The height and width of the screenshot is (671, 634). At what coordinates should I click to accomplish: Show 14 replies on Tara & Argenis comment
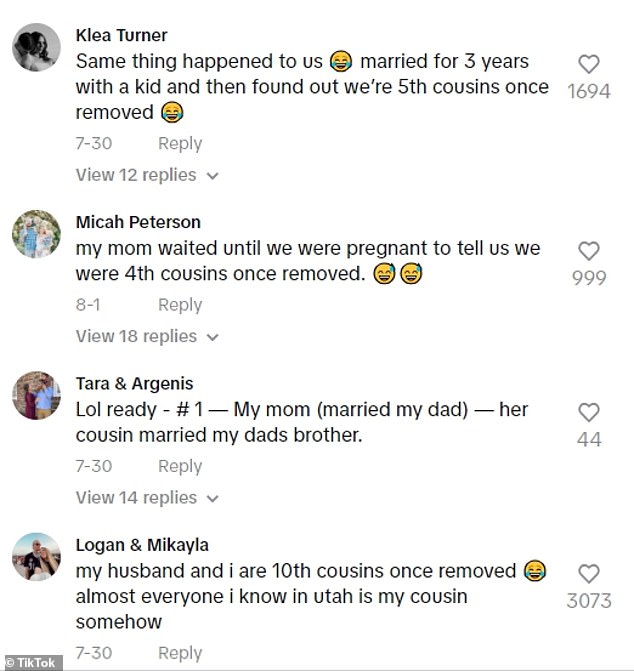pos(147,497)
